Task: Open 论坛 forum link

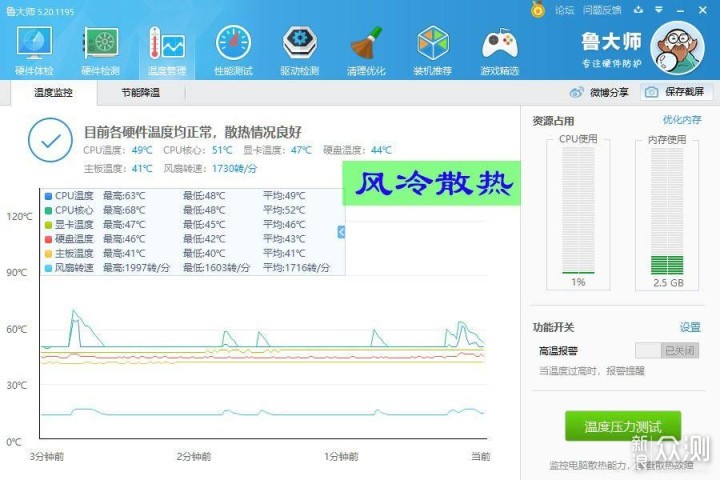Action: click(x=564, y=10)
